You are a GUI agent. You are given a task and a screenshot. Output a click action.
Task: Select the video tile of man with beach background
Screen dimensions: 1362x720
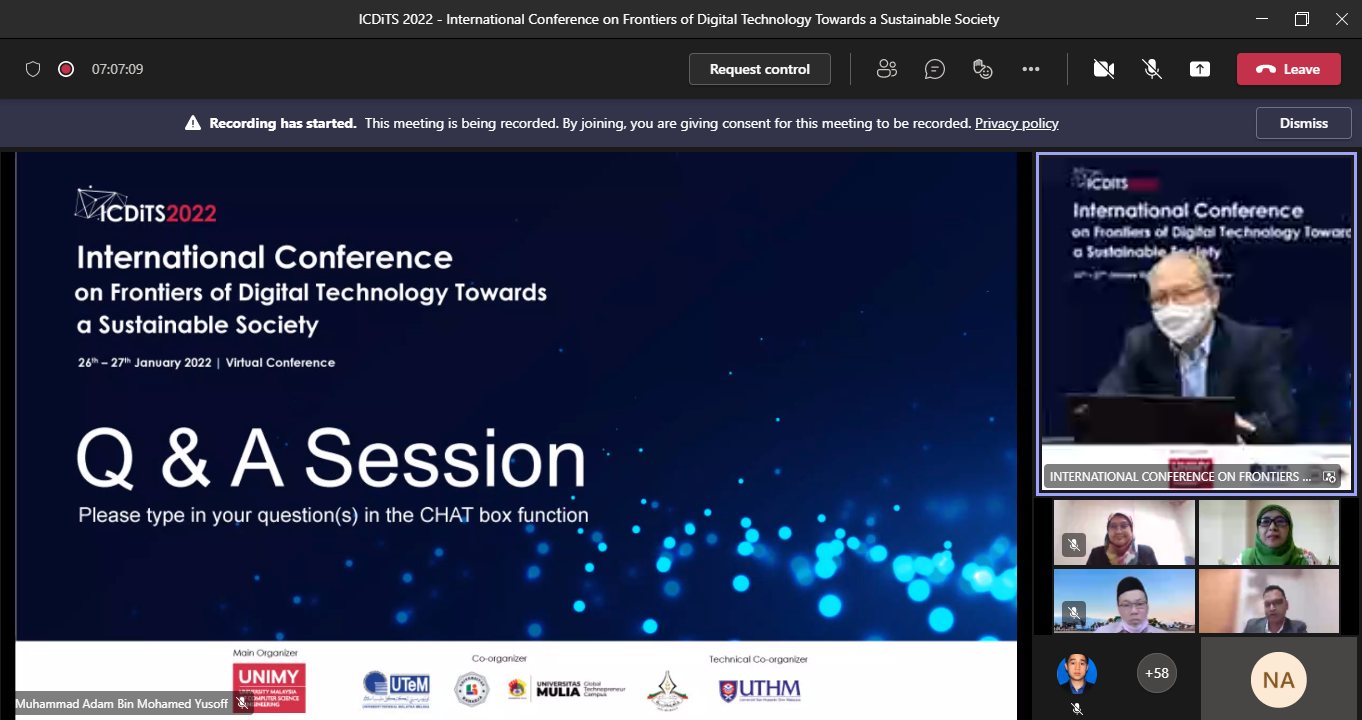1125,601
